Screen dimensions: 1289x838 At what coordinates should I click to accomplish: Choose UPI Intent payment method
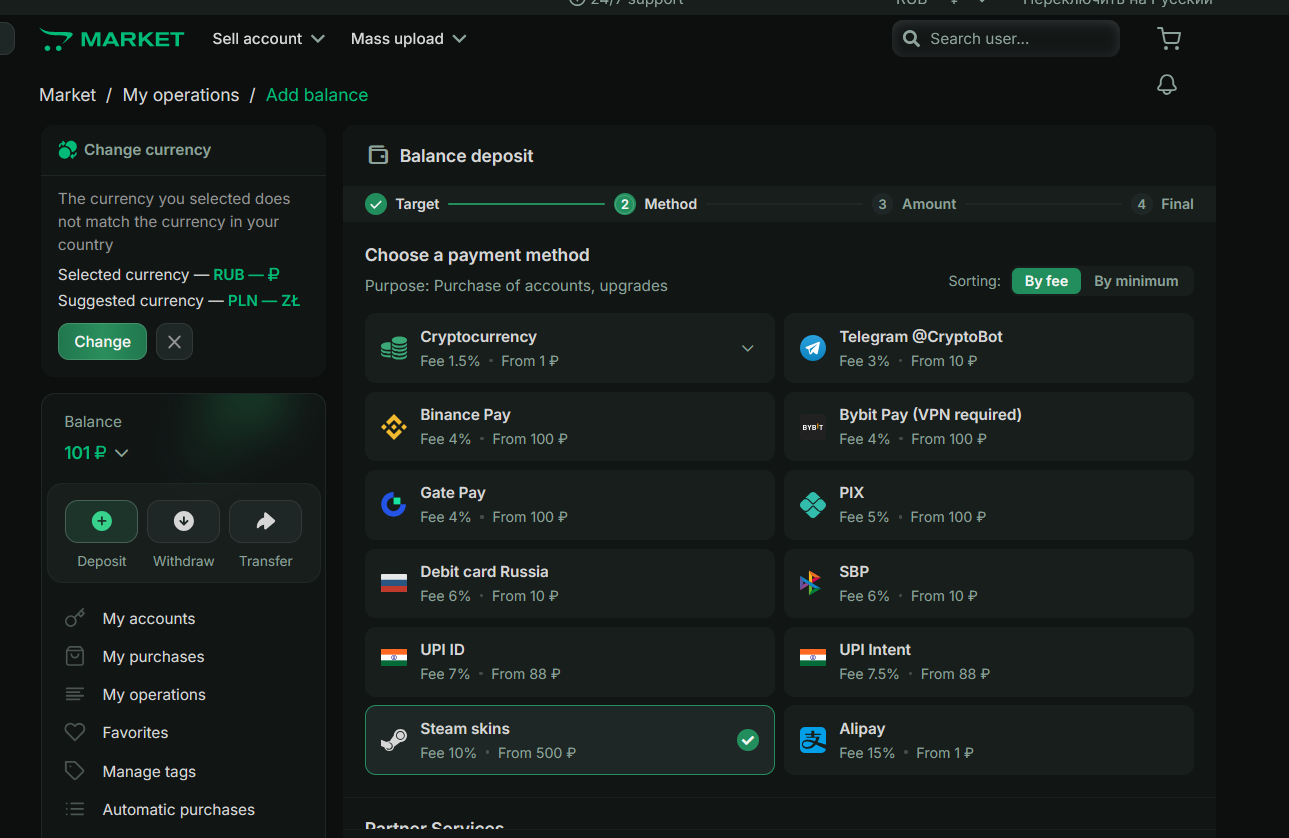tap(989, 662)
